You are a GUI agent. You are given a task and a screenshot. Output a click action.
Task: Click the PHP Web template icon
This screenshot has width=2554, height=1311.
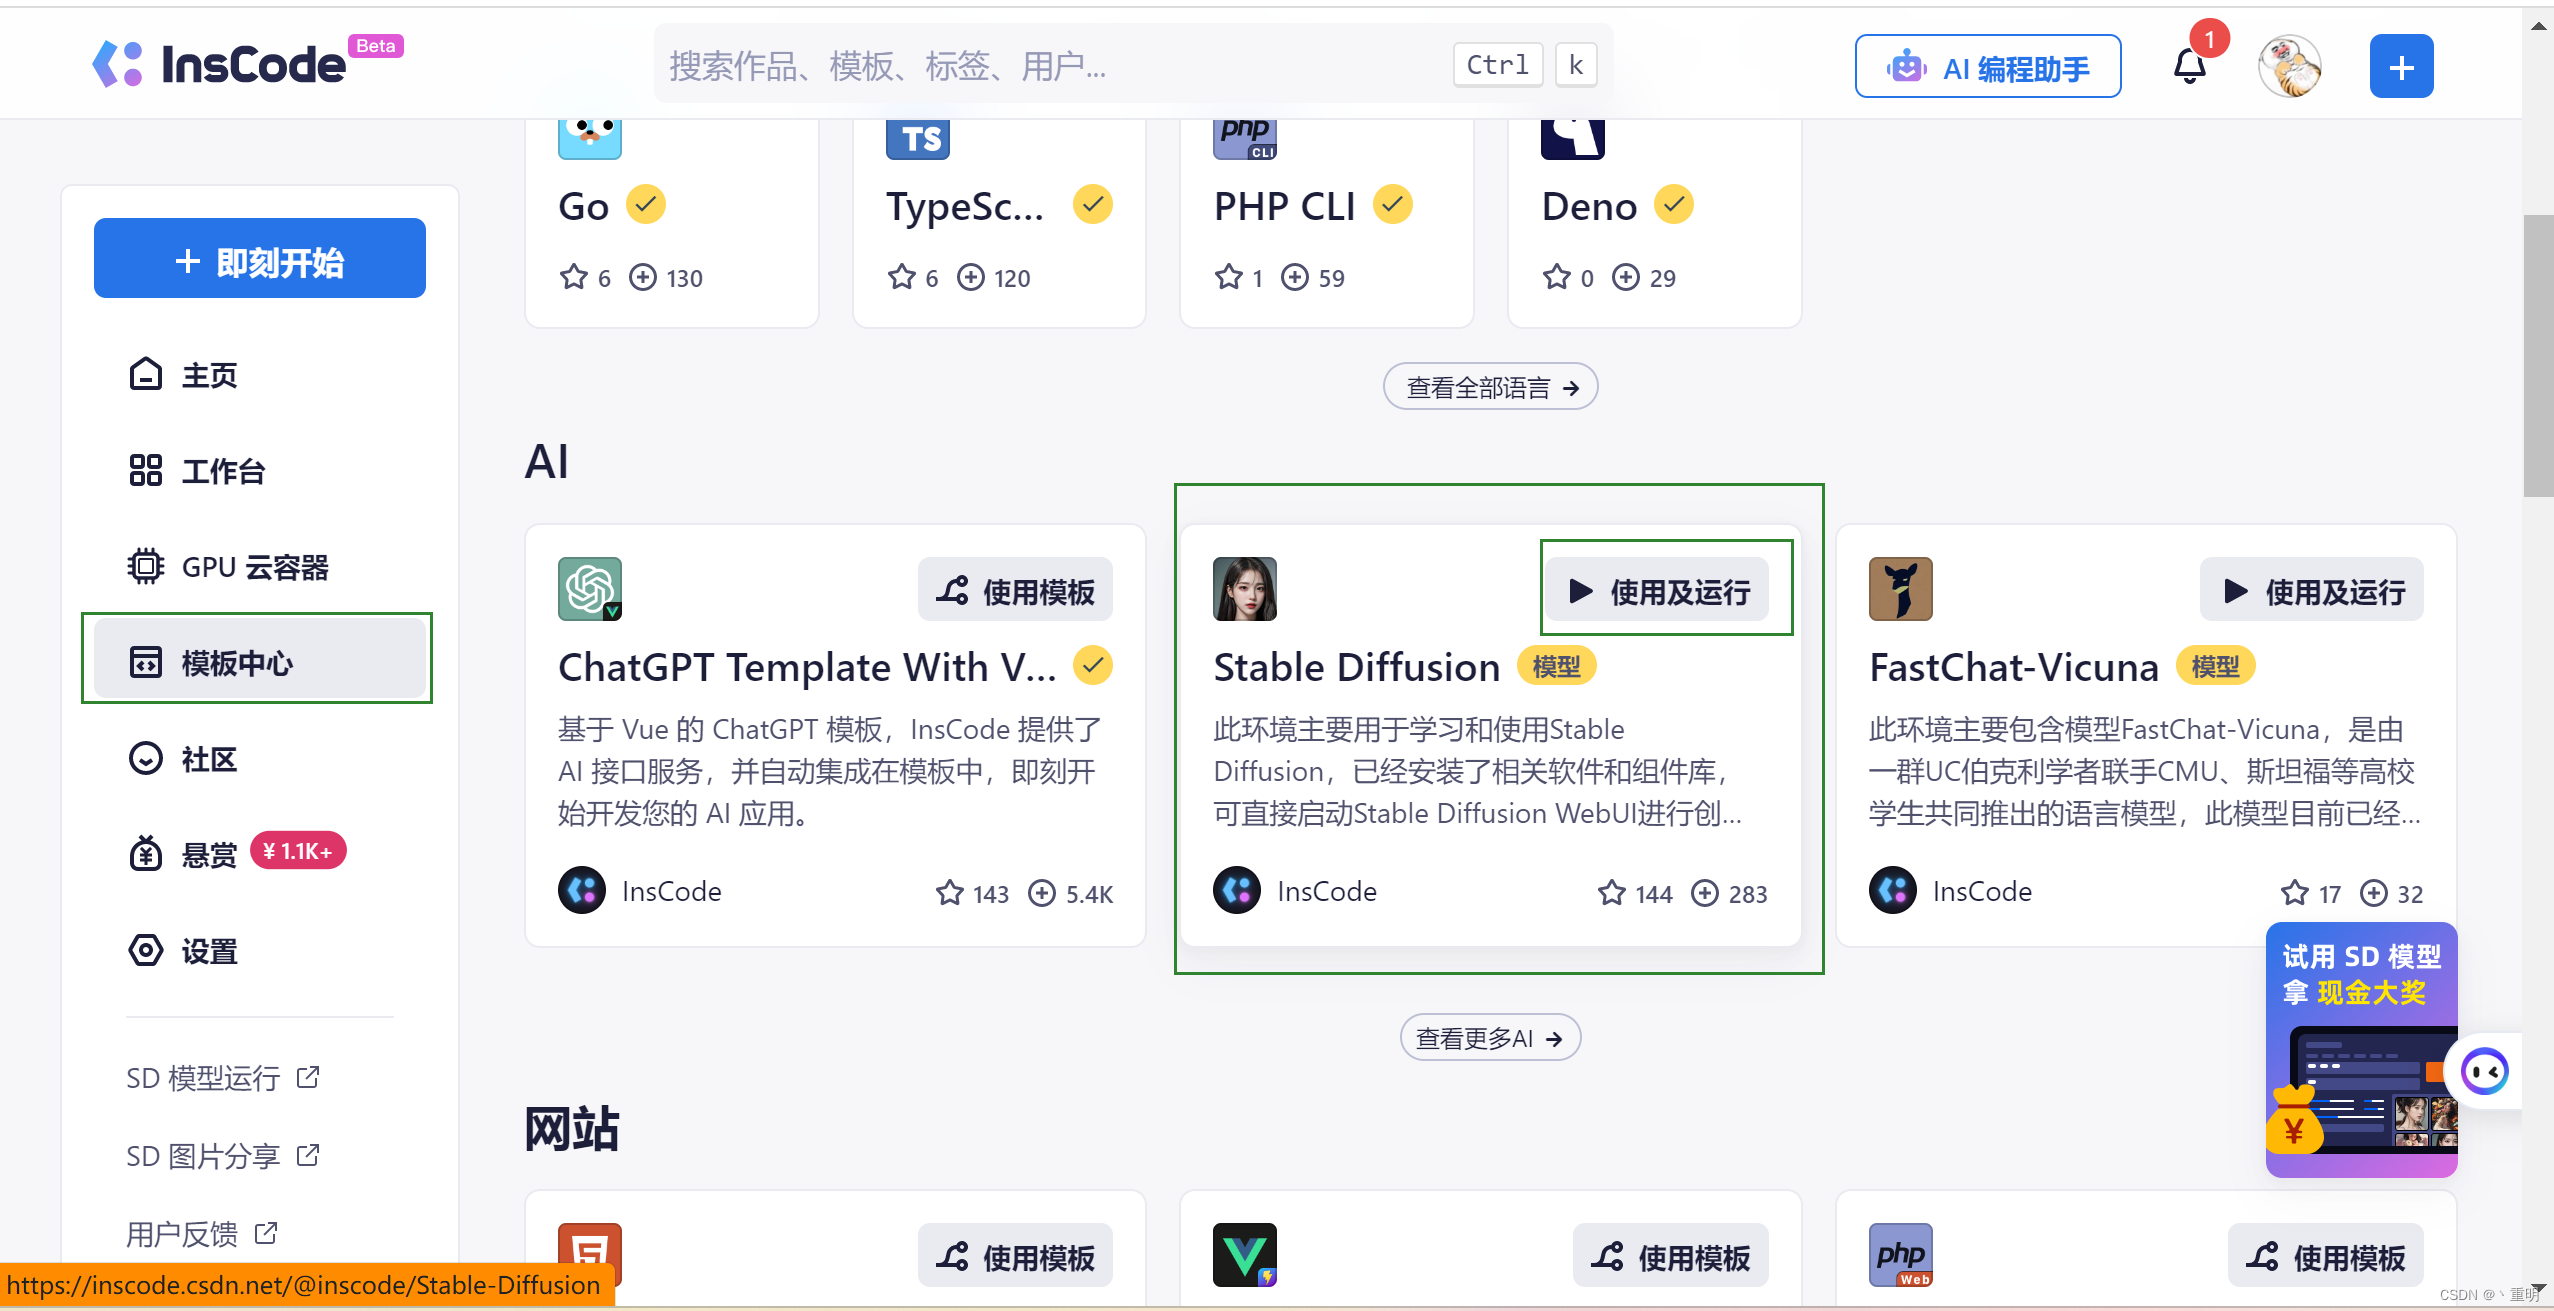coord(1900,1255)
